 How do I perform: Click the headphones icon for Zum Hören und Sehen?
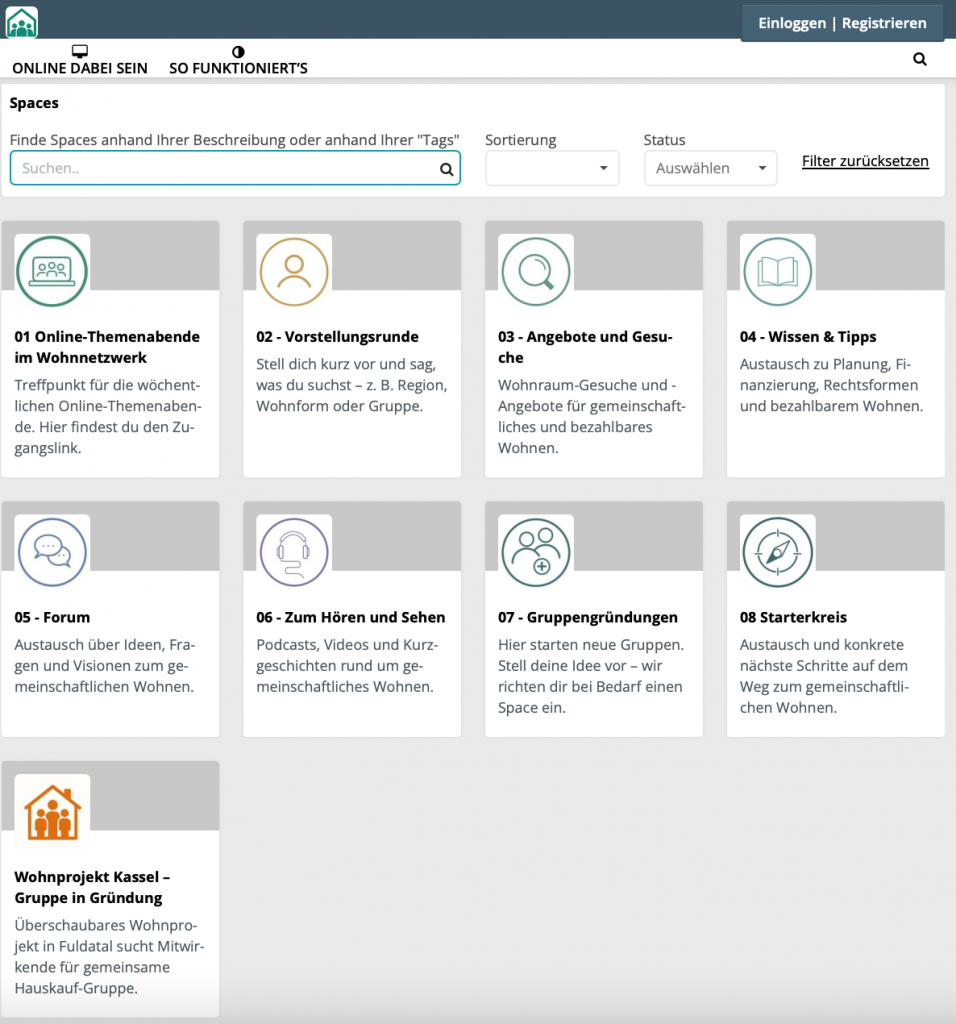pyautogui.click(x=294, y=552)
